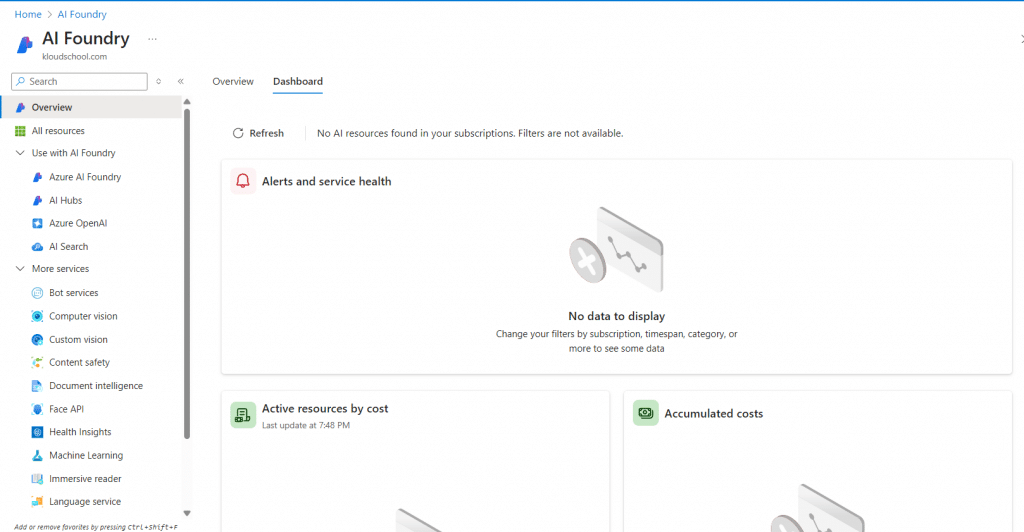Screen dimensions: 1024x532
Task: Click the Document intelligence icon
Action: [38, 386]
